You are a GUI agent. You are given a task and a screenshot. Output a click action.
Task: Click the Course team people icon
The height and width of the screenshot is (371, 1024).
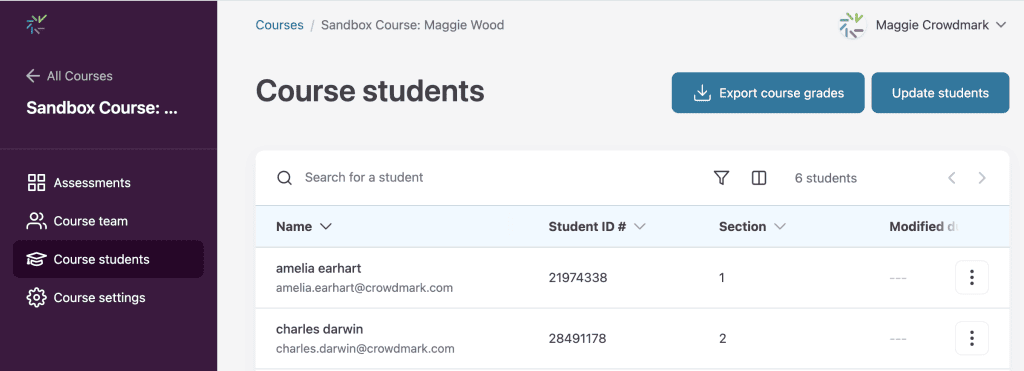(x=36, y=221)
